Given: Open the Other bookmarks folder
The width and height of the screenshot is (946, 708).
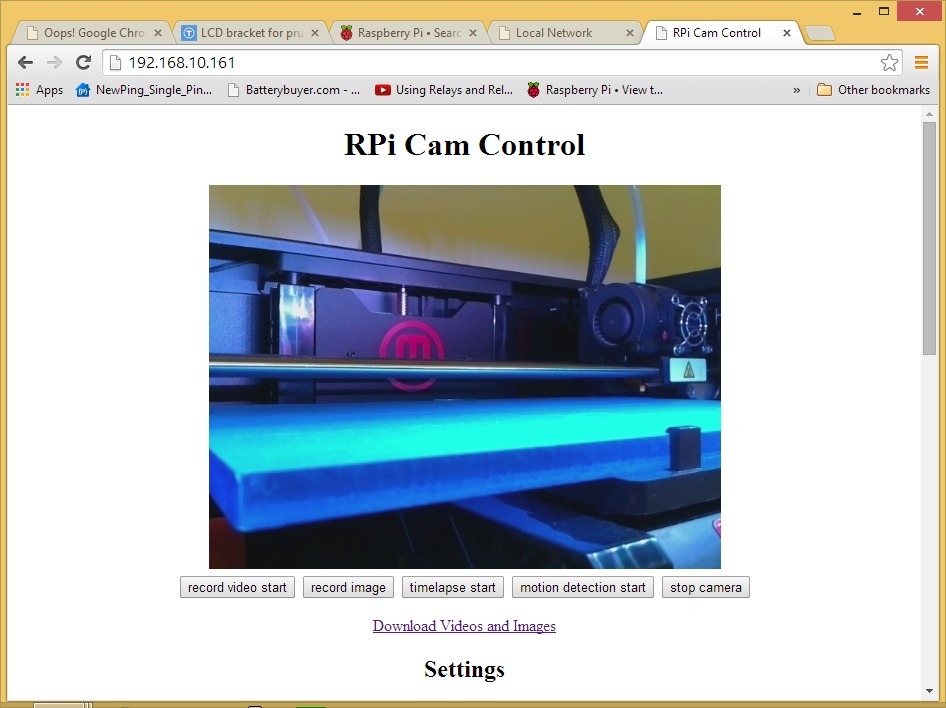Looking at the screenshot, I should point(873,90).
